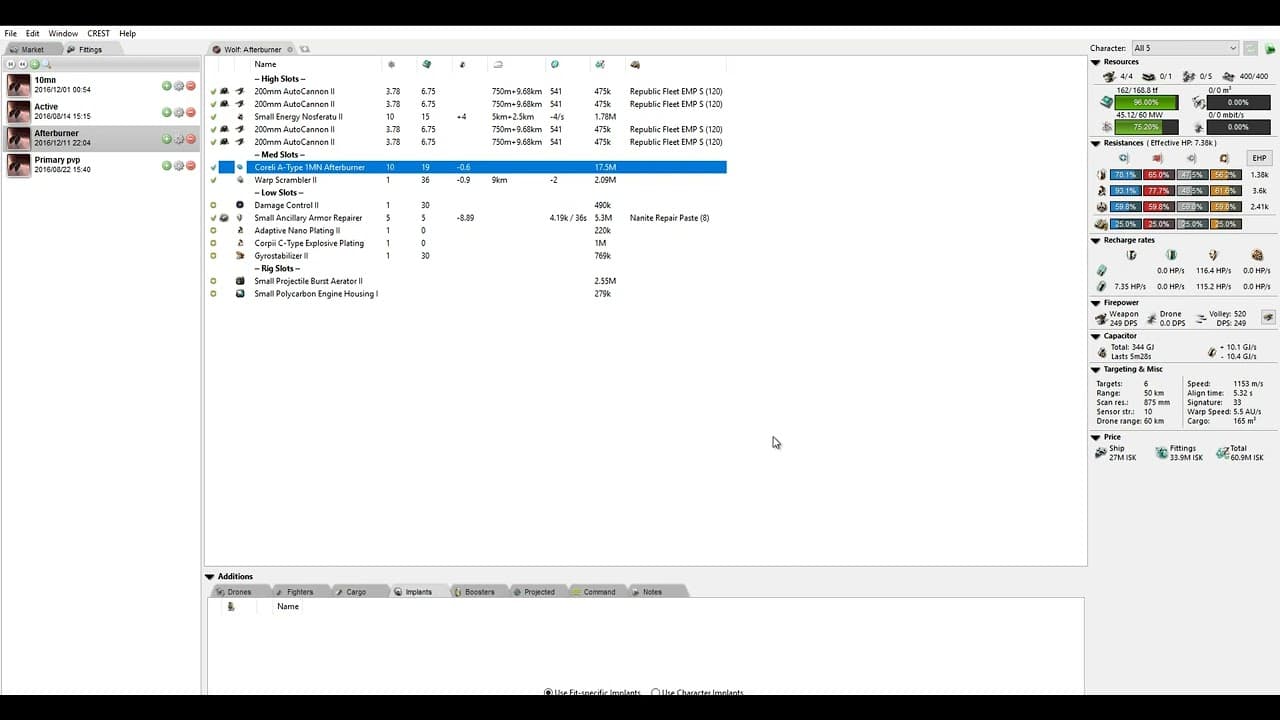The height and width of the screenshot is (720, 1280).
Task: Delete the 10mn fit with red minus
Action: [x=191, y=85]
